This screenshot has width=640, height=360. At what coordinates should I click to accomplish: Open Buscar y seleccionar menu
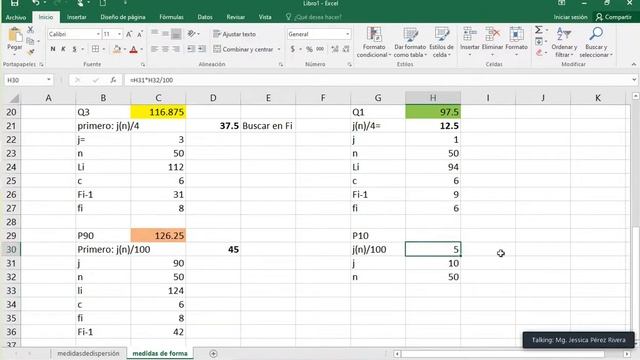(x=596, y=42)
